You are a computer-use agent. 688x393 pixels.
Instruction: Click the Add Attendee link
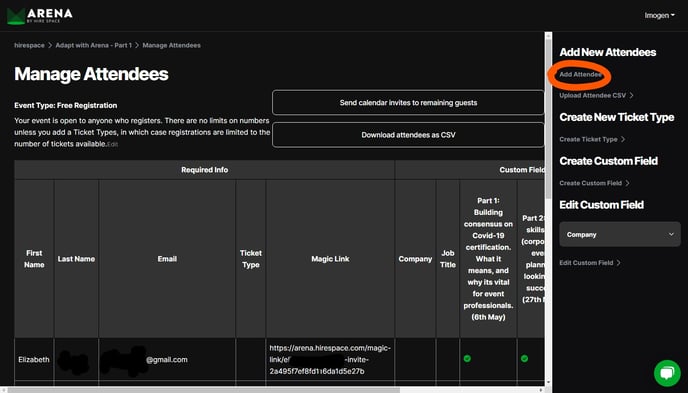580,75
